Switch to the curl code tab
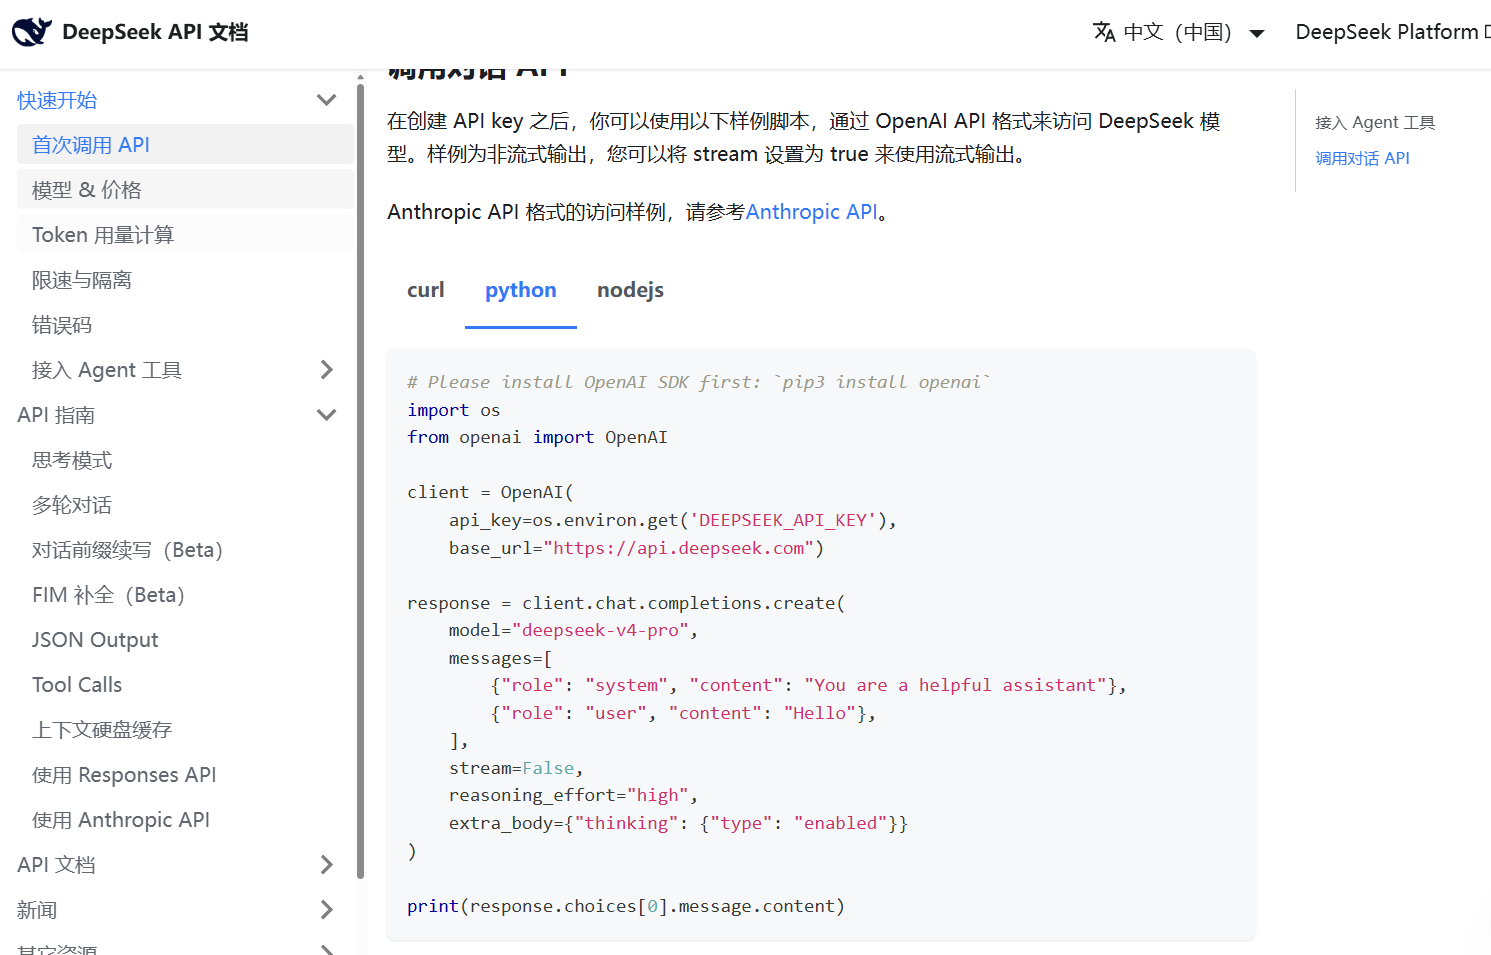This screenshot has height=955, width=1491. pos(426,290)
